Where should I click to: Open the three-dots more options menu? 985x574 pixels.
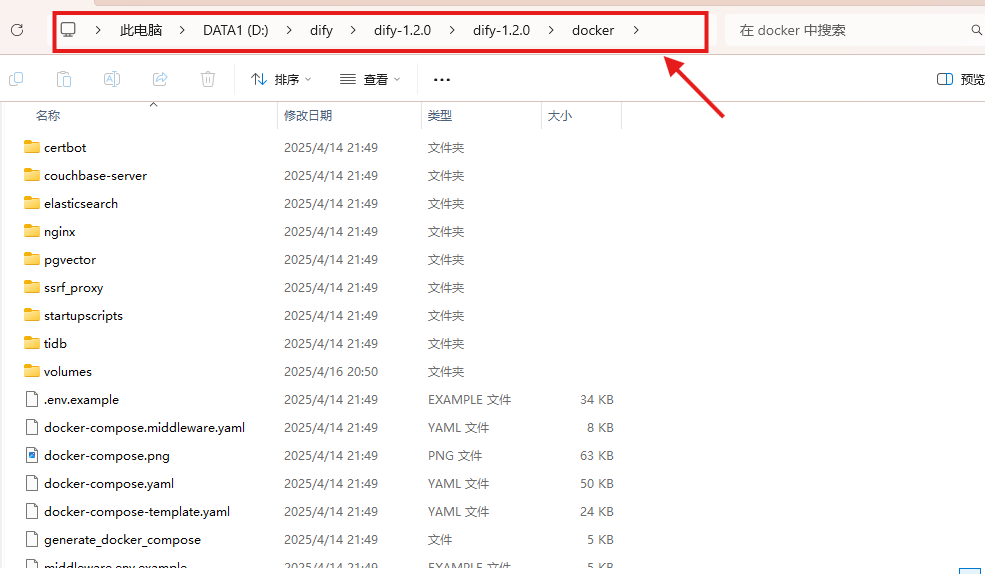click(x=442, y=80)
